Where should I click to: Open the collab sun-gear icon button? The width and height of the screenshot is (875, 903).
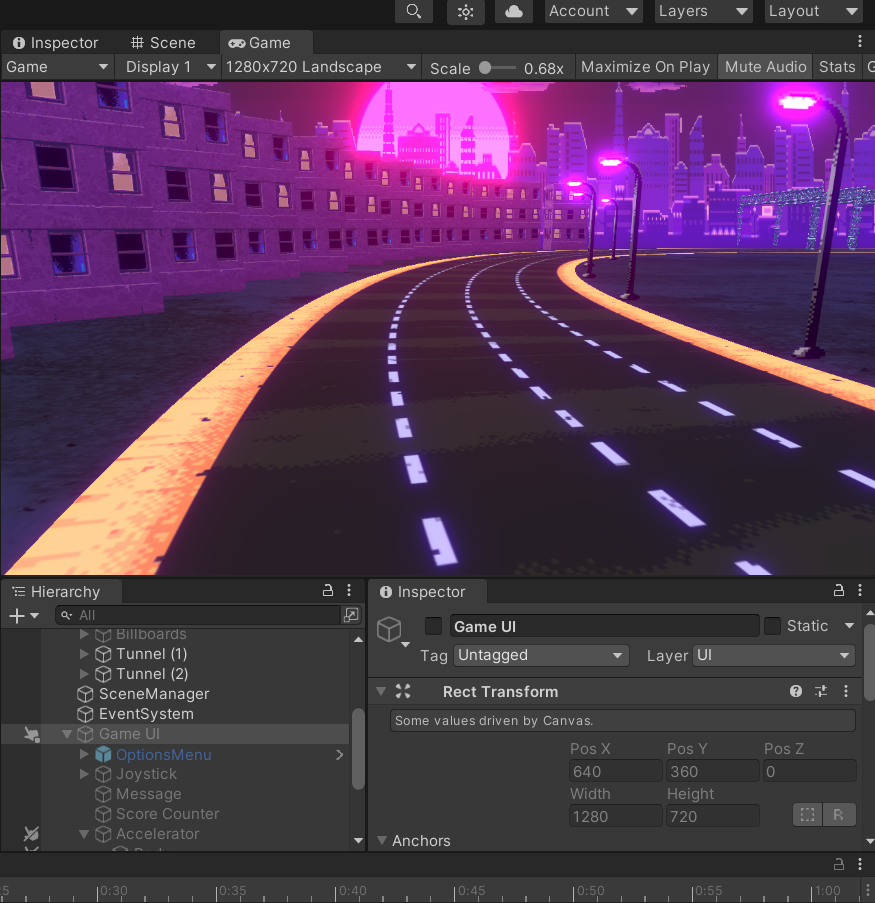[465, 12]
